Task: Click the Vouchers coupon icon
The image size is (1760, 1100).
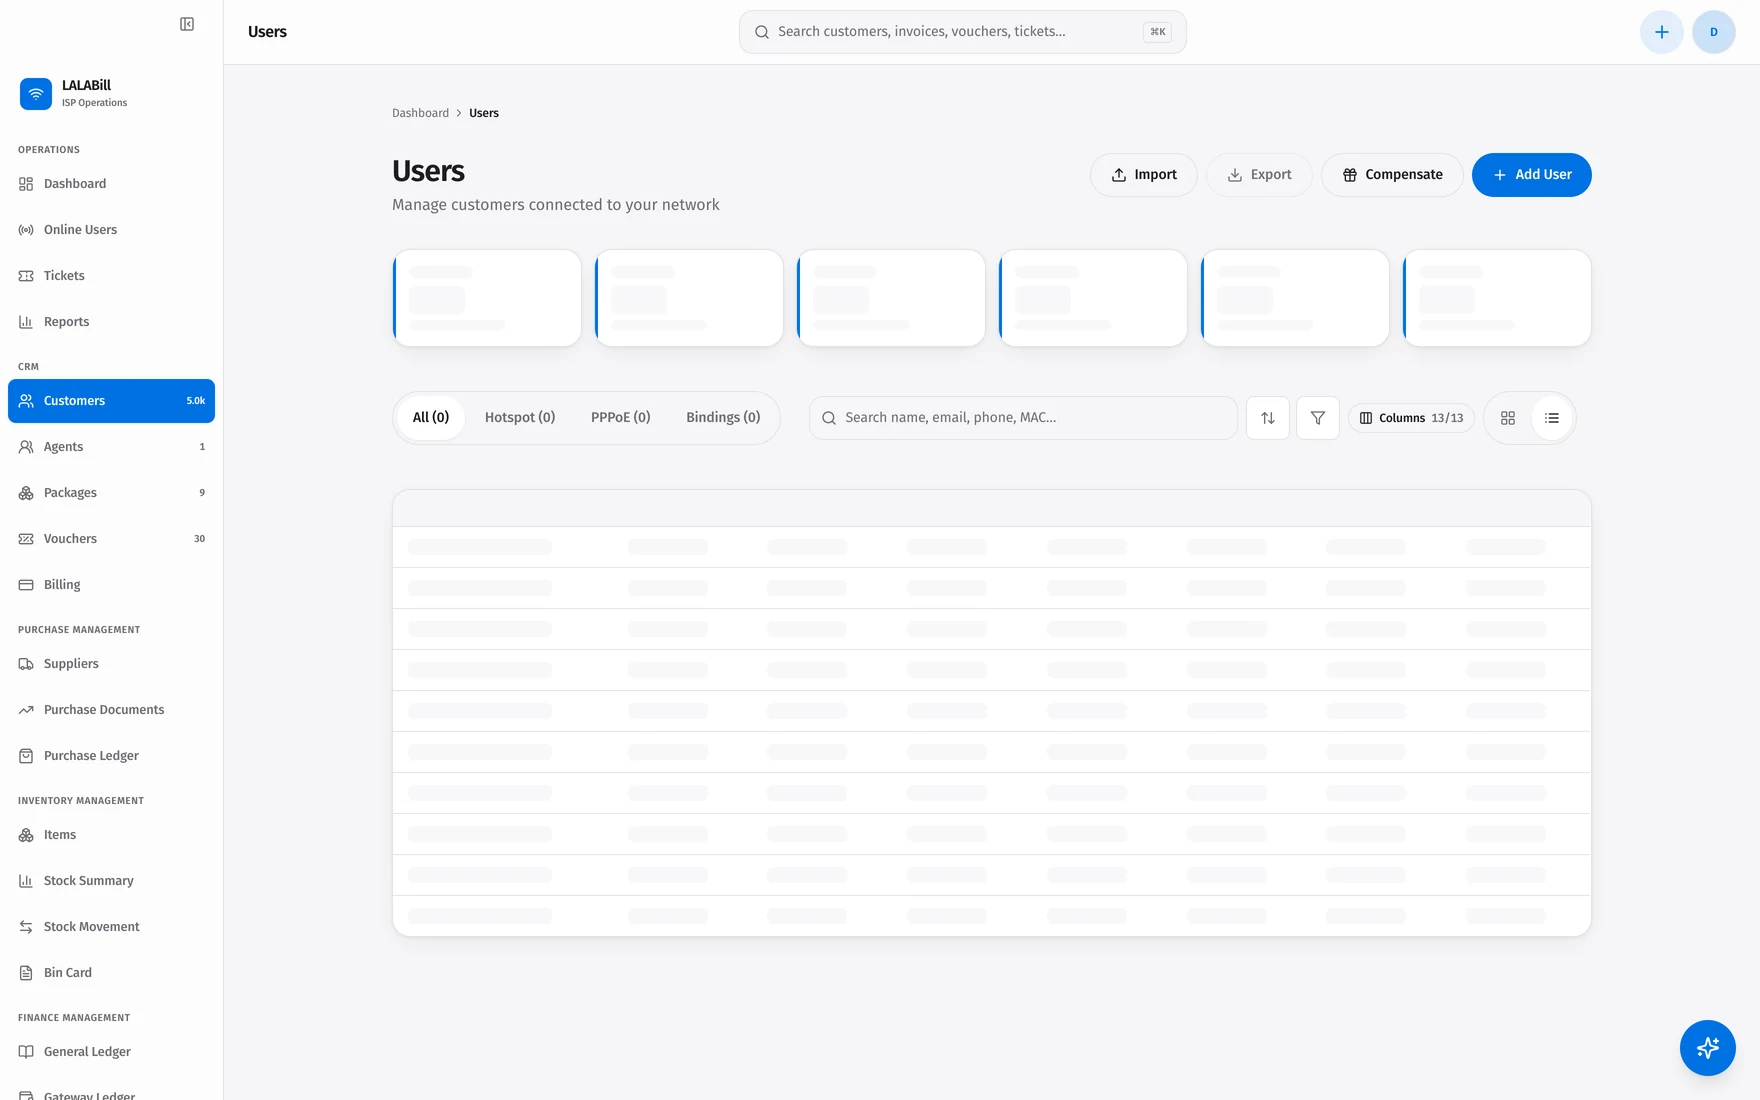Action: pyautogui.click(x=26, y=539)
